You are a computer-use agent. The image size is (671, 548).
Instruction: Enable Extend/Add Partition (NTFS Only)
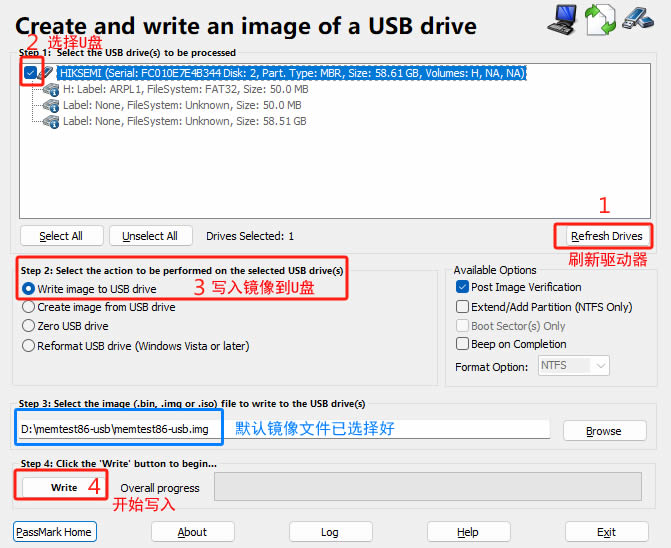(462, 307)
